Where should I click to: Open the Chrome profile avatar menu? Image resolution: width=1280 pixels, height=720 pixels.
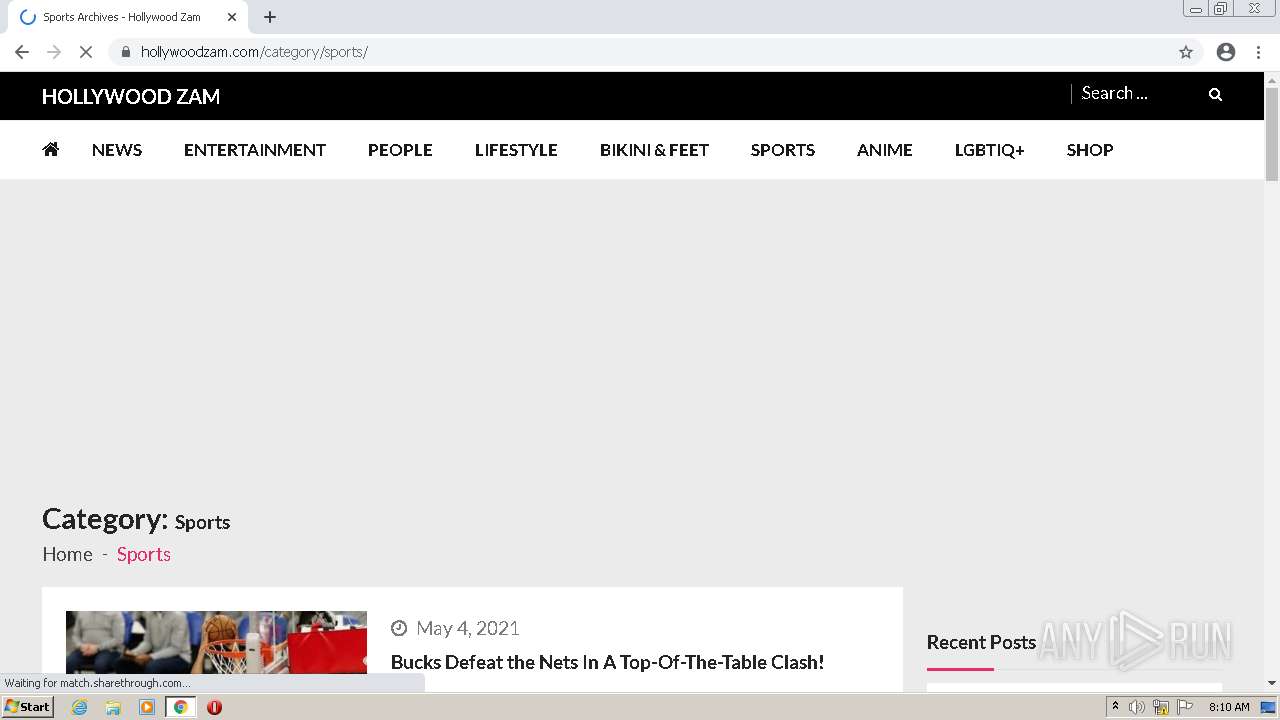1226,52
